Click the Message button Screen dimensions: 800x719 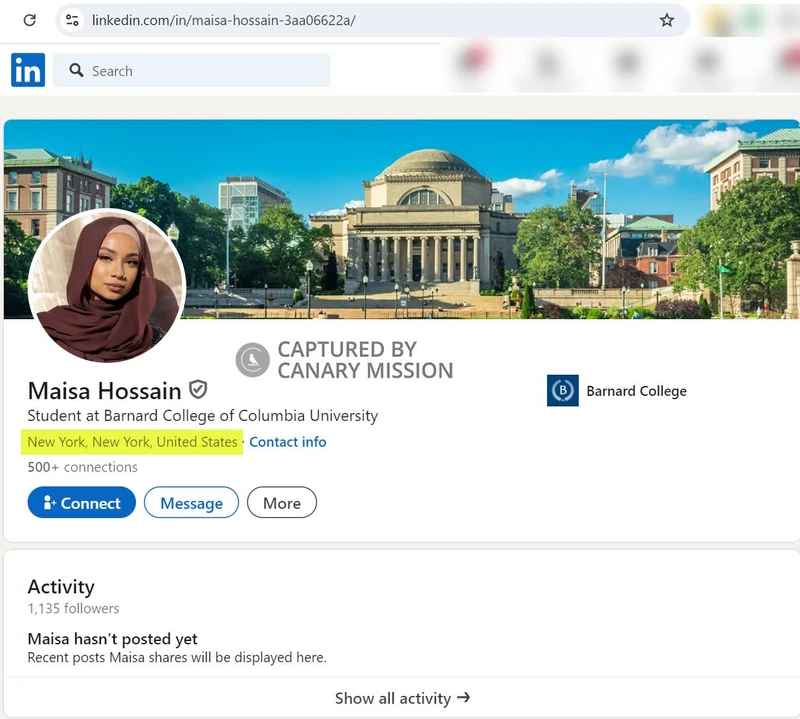(191, 503)
